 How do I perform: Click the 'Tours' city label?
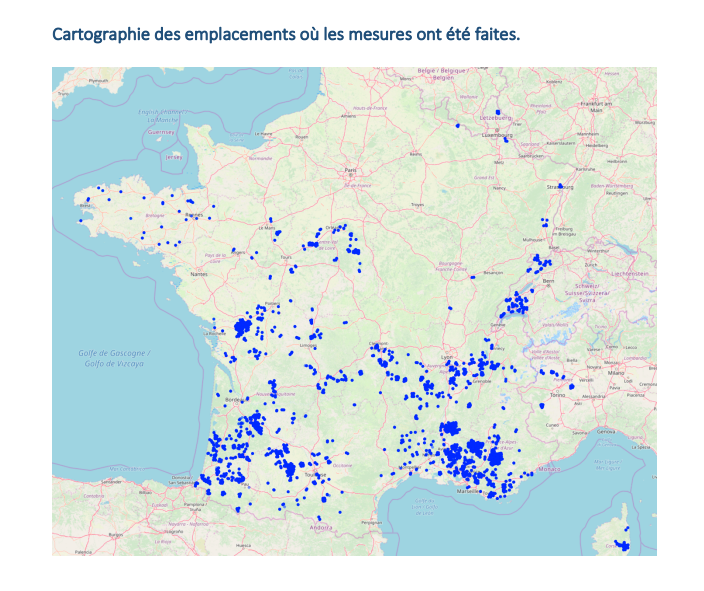click(286, 257)
